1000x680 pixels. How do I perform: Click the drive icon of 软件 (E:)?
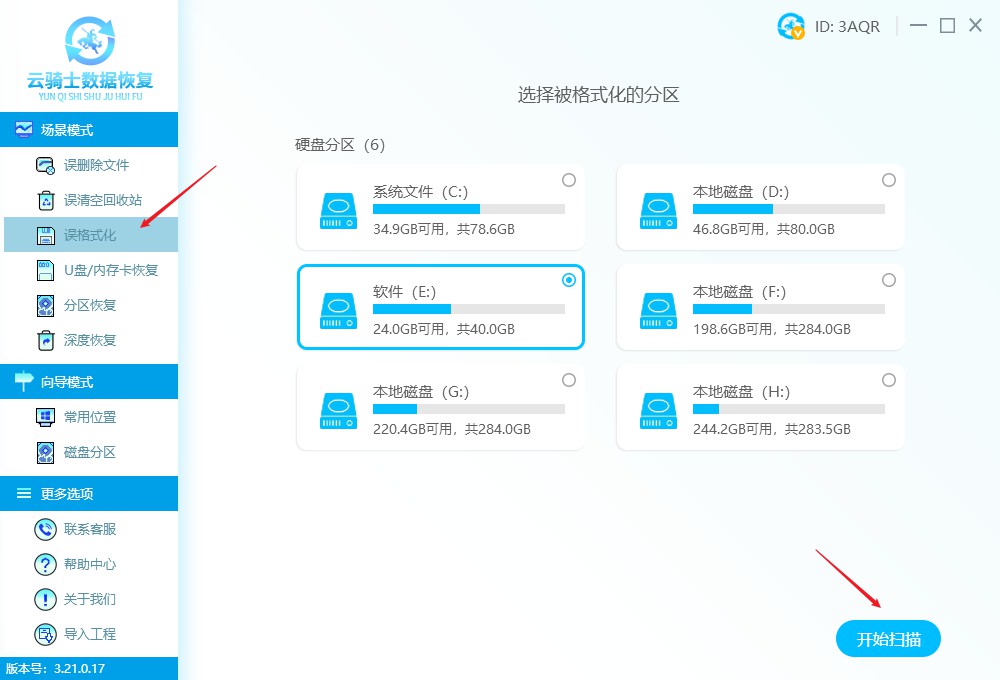(338, 311)
